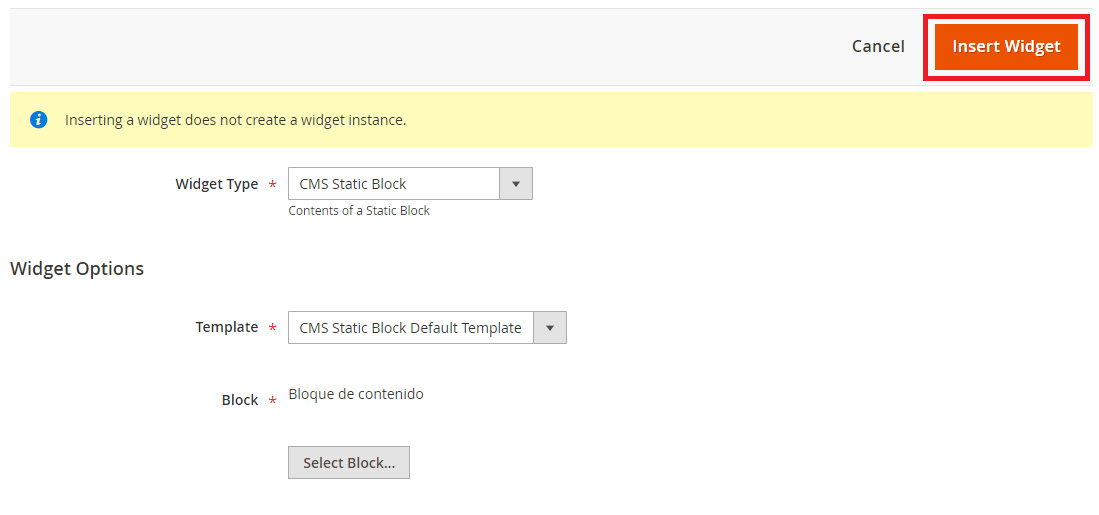
Task: Expand the Template dropdown arrow
Action: [550, 328]
